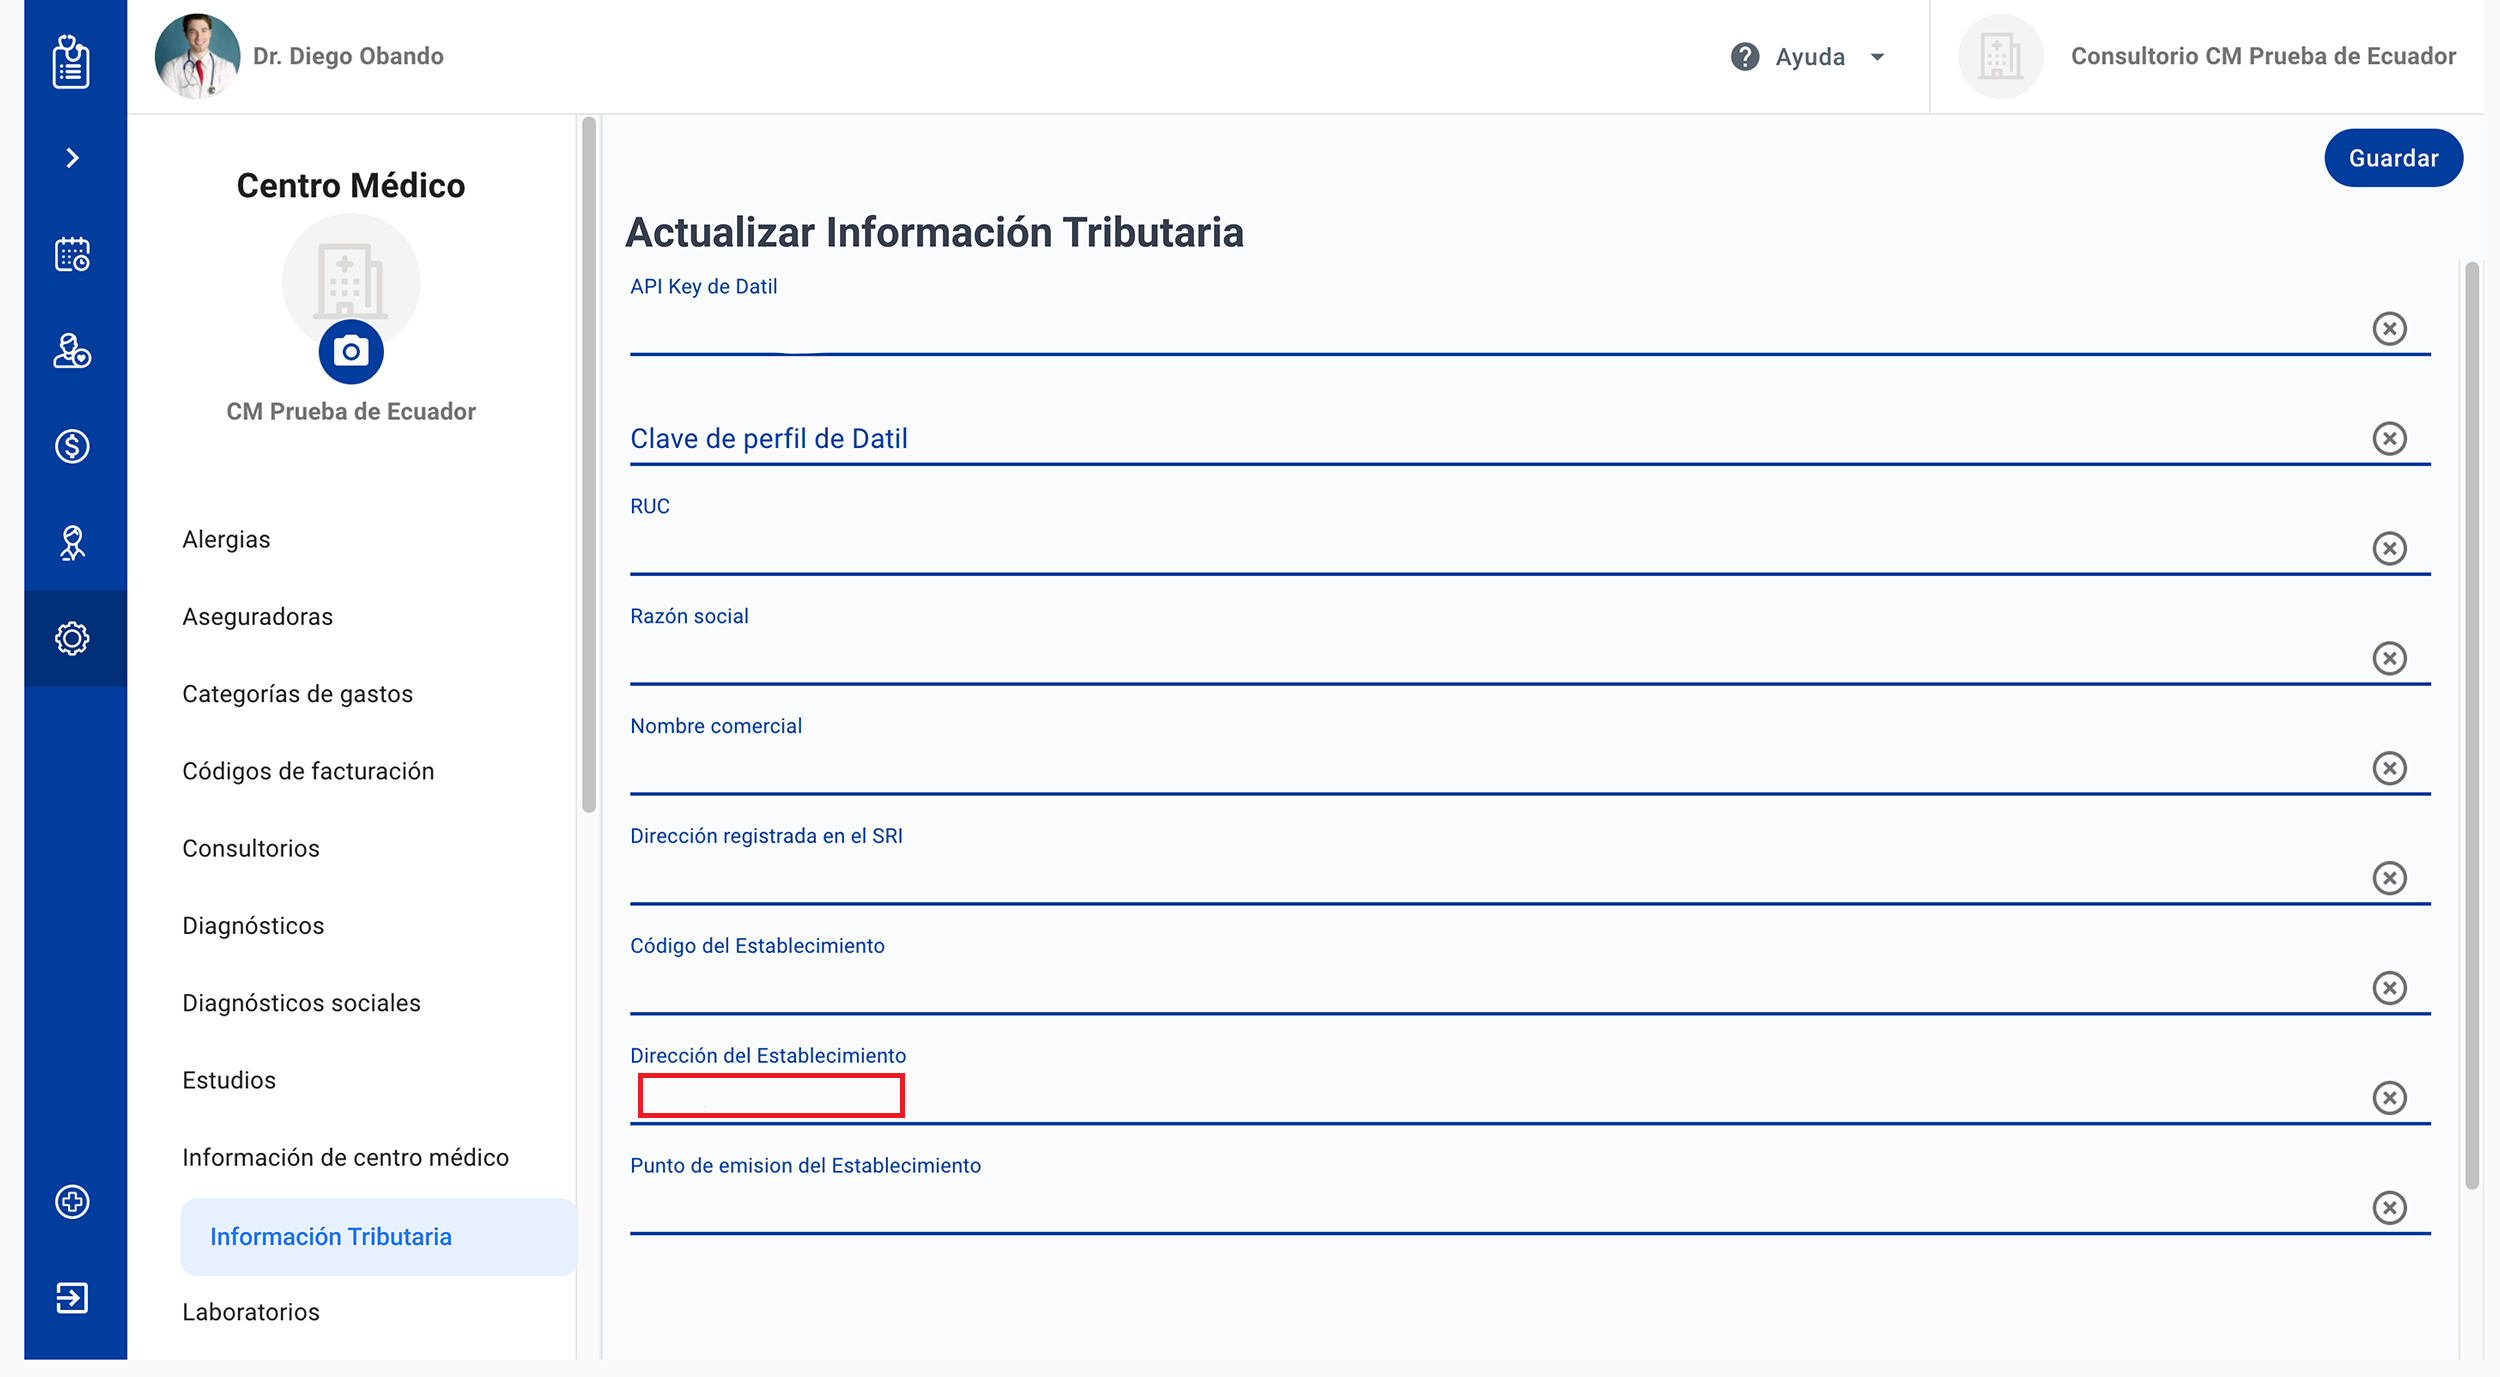Open Códigos de facturación menu item
The width and height of the screenshot is (2500, 1377).
click(x=308, y=771)
